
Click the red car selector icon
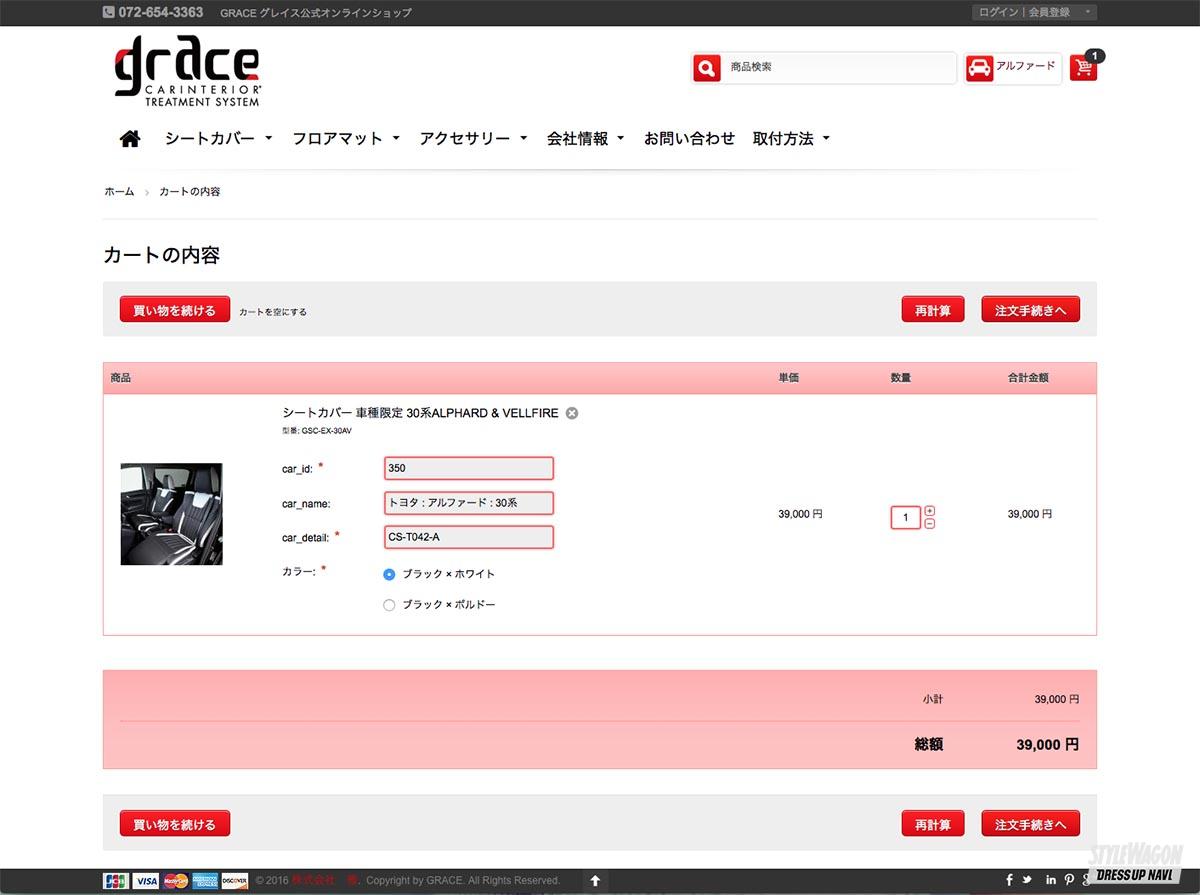pyautogui.click(x=980, y=68)
